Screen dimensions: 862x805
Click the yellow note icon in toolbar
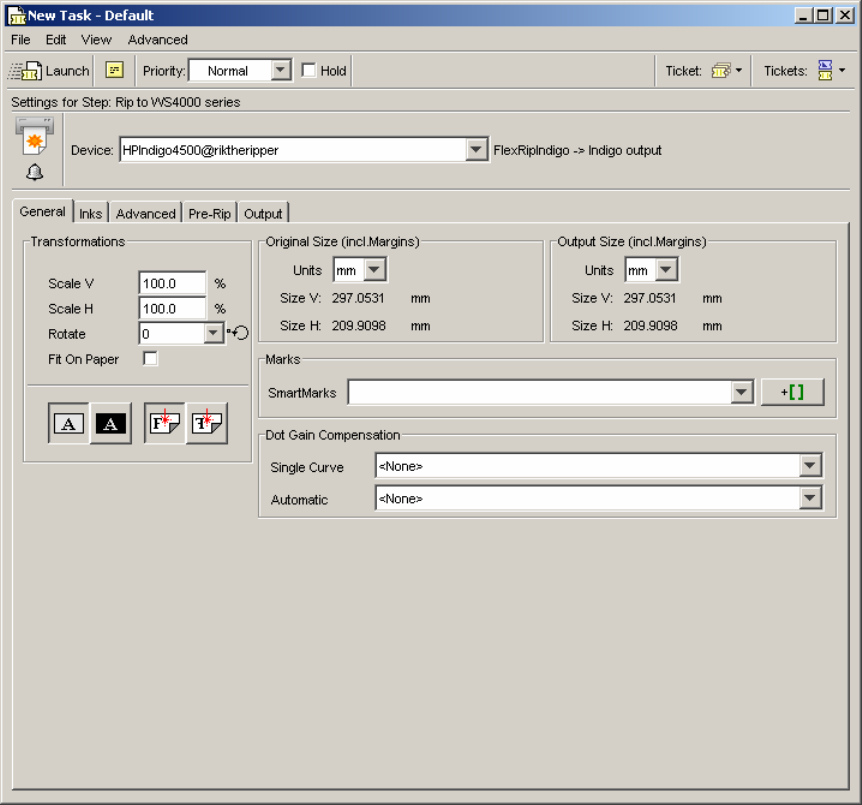pos(115,71)
